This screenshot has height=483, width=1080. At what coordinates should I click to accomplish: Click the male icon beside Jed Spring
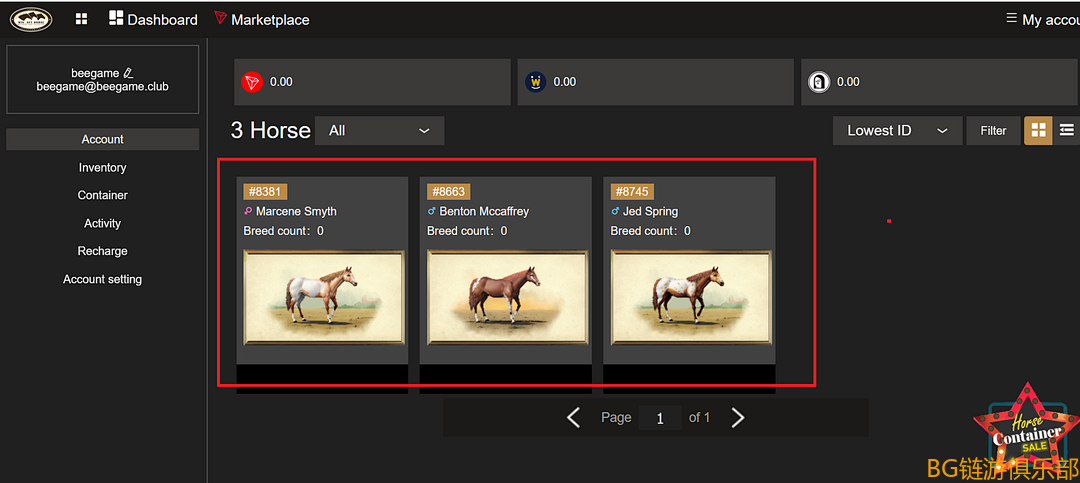(616, 211)
